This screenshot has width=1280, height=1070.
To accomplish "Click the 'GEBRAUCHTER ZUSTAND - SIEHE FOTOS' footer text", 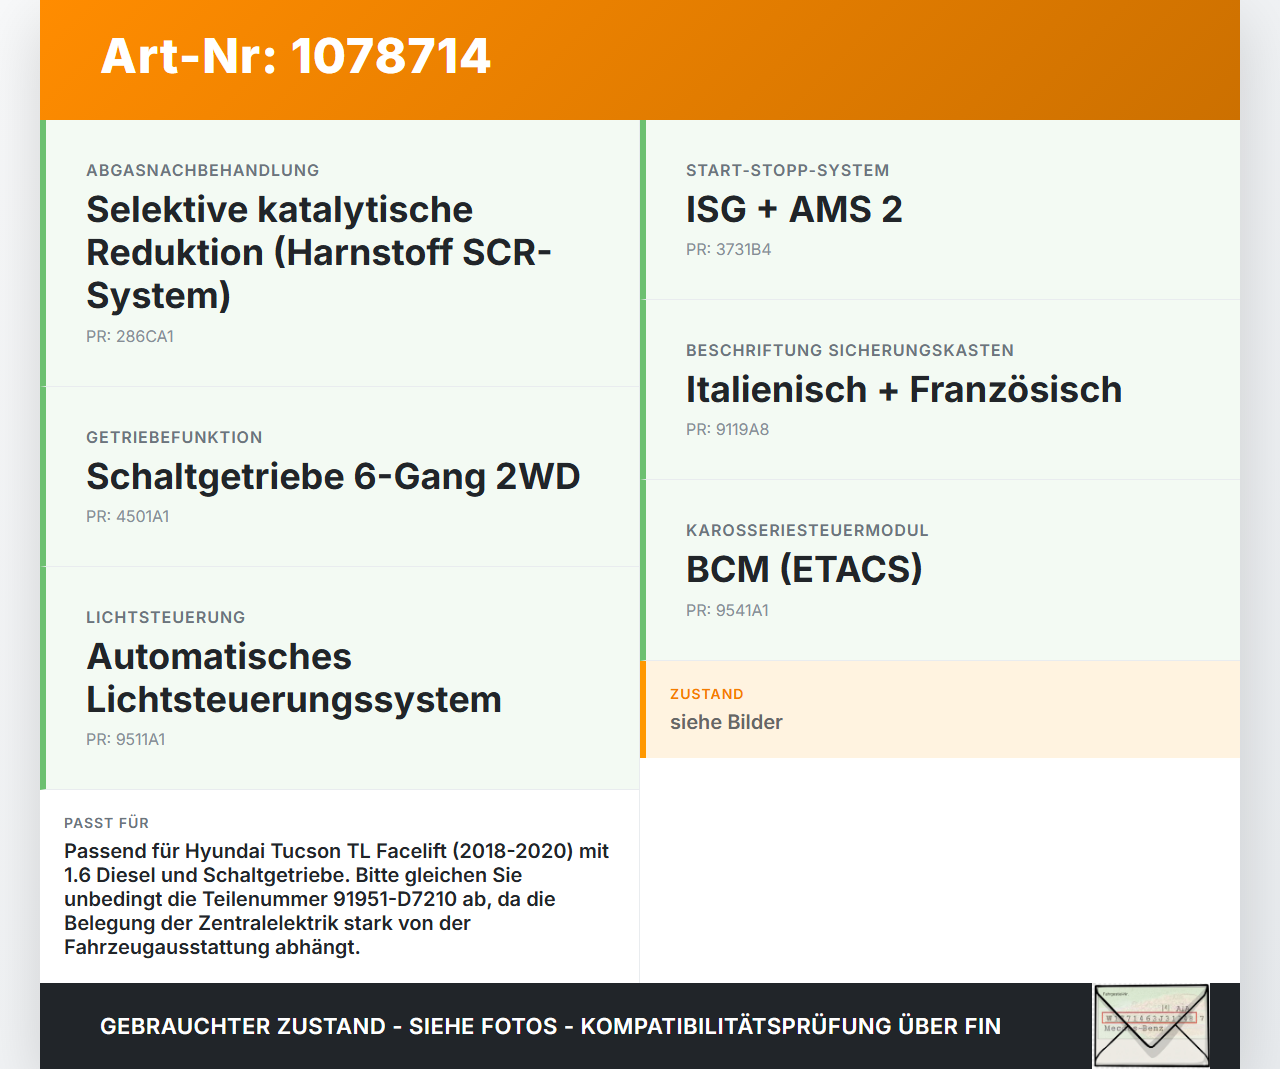I will (550, 1026).
